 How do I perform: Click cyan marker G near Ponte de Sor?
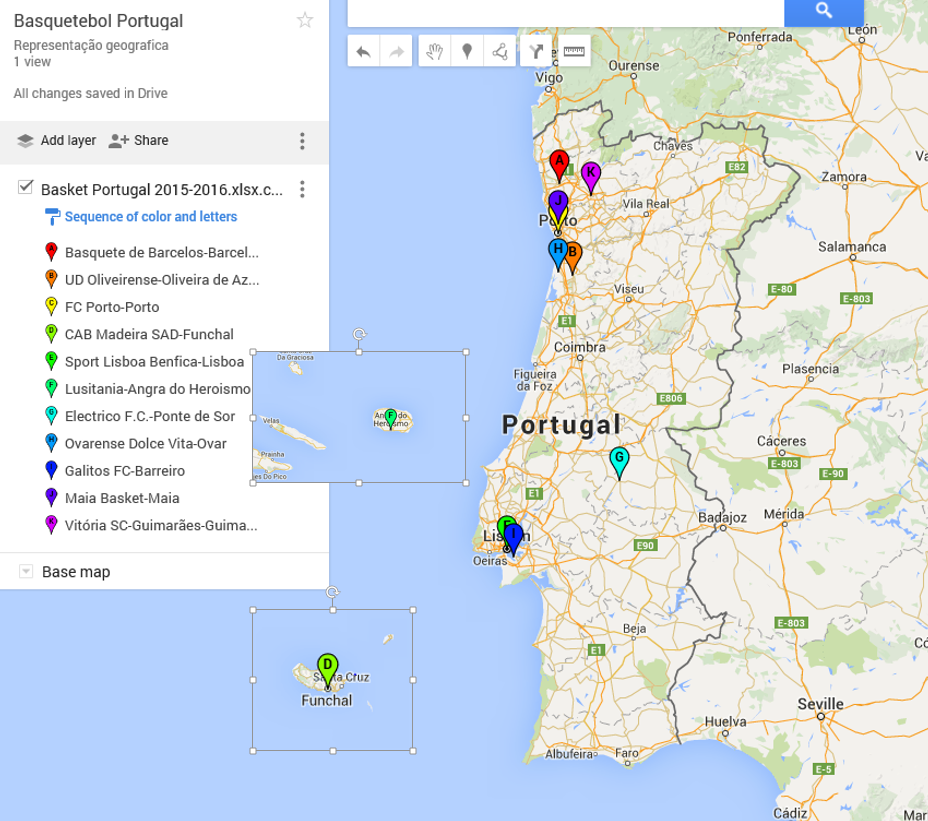(x=619, y=458)
